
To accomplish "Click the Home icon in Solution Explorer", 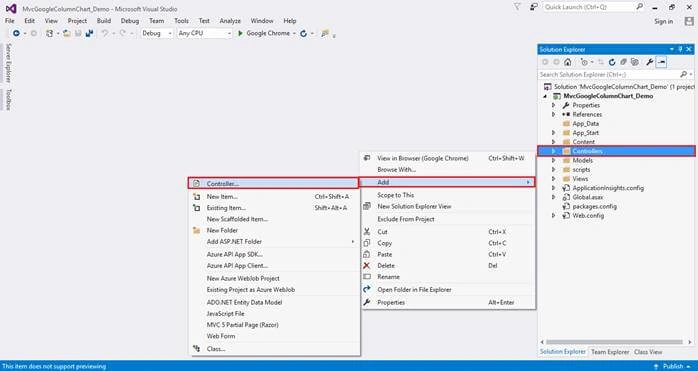I will coord(568,62).
